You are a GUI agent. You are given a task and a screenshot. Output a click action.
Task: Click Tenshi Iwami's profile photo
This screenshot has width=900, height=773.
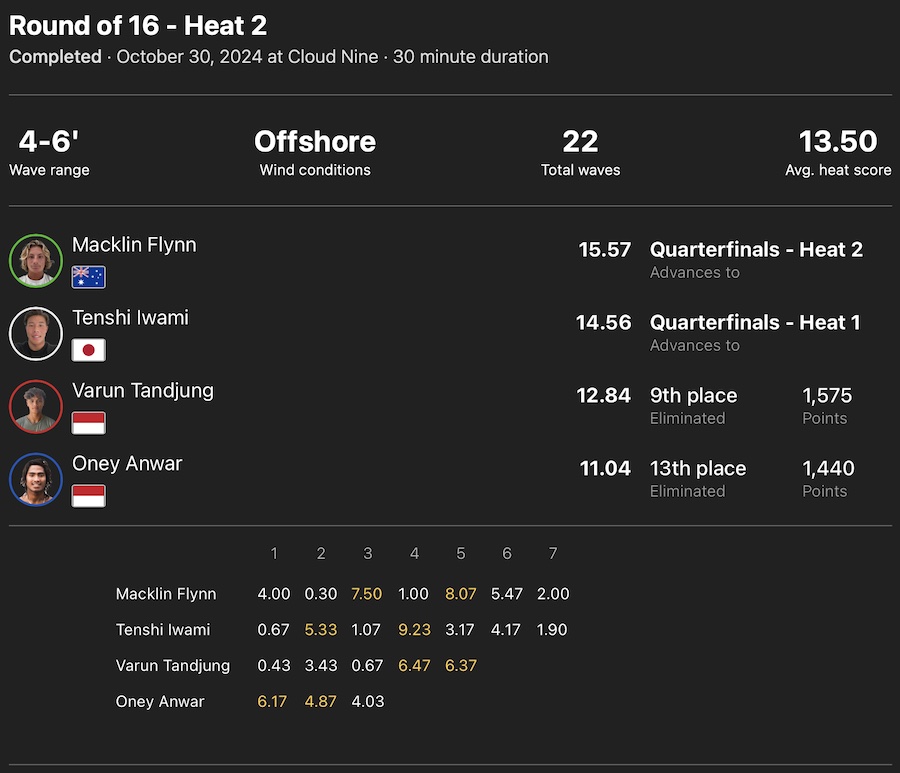pyautogui.click(x=36, y=333)
